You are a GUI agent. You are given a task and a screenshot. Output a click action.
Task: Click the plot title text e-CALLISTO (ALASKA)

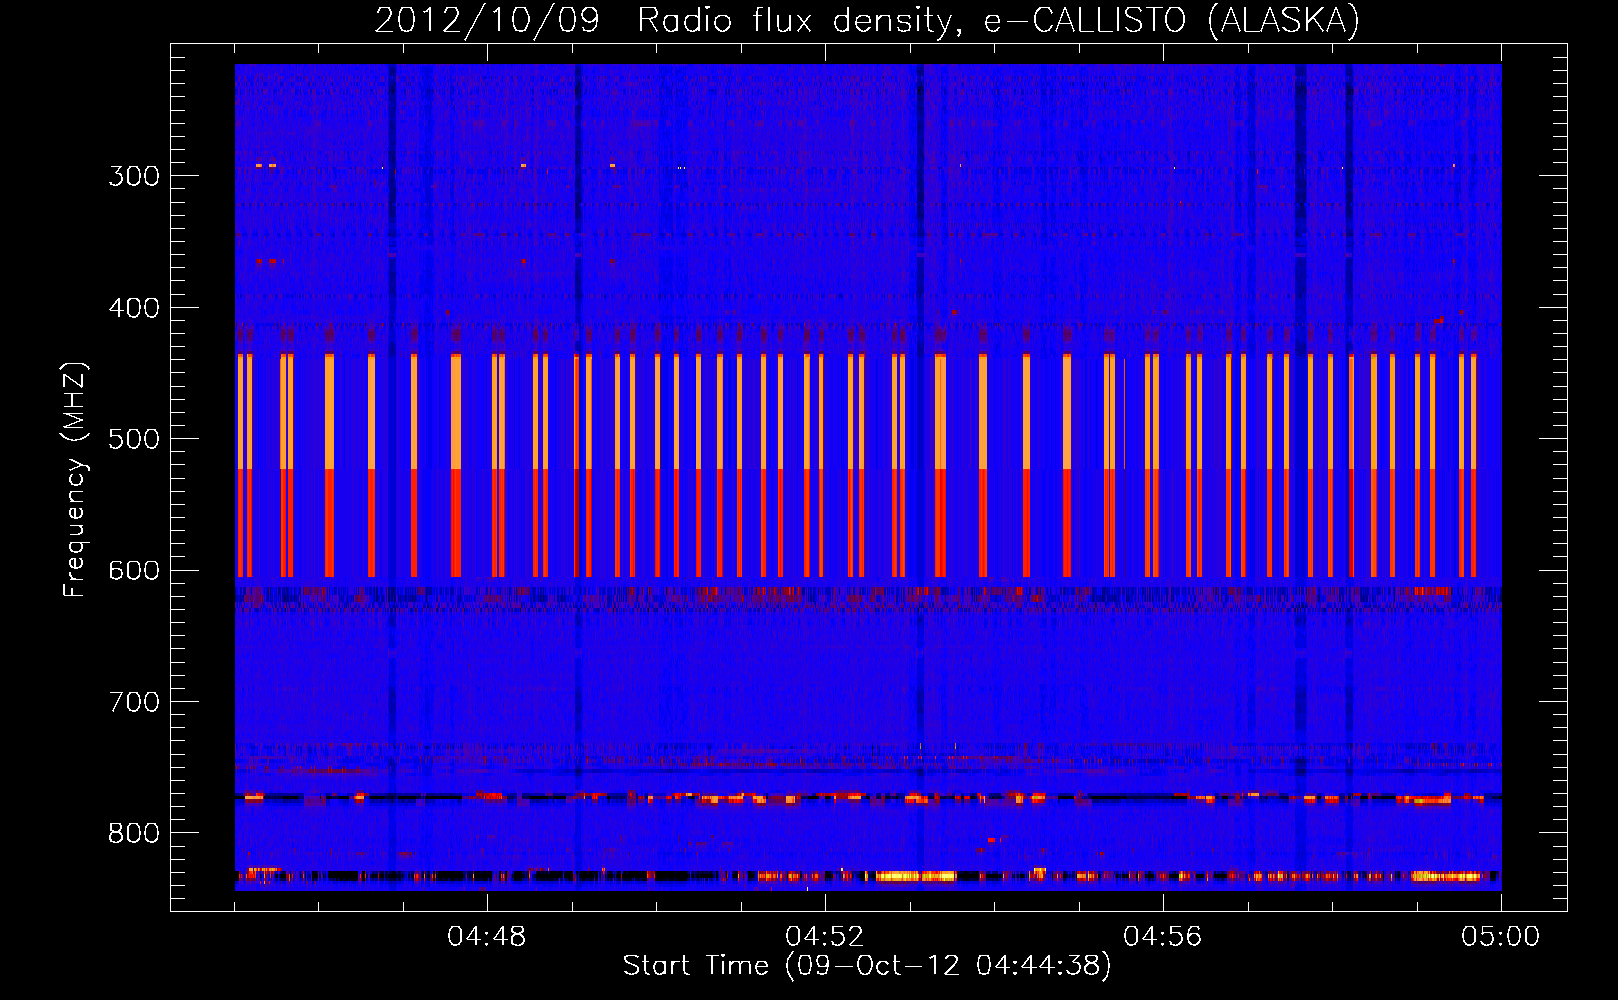click(1171, 21)
